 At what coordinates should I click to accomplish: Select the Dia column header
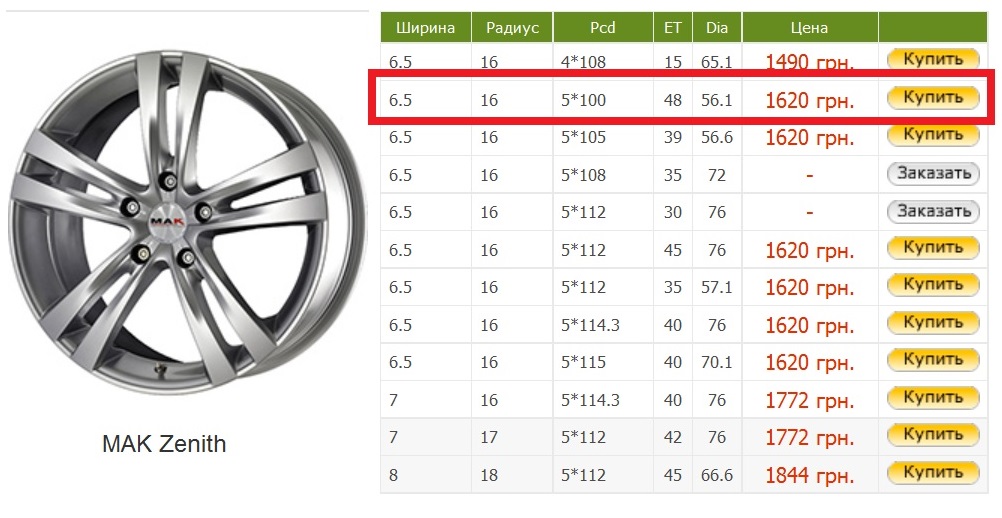tap(717, 28)
